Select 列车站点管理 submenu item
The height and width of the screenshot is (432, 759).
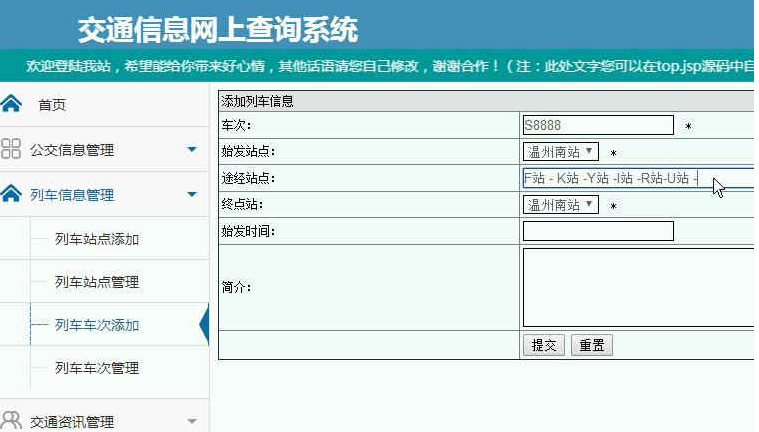(x=97, y=281)
